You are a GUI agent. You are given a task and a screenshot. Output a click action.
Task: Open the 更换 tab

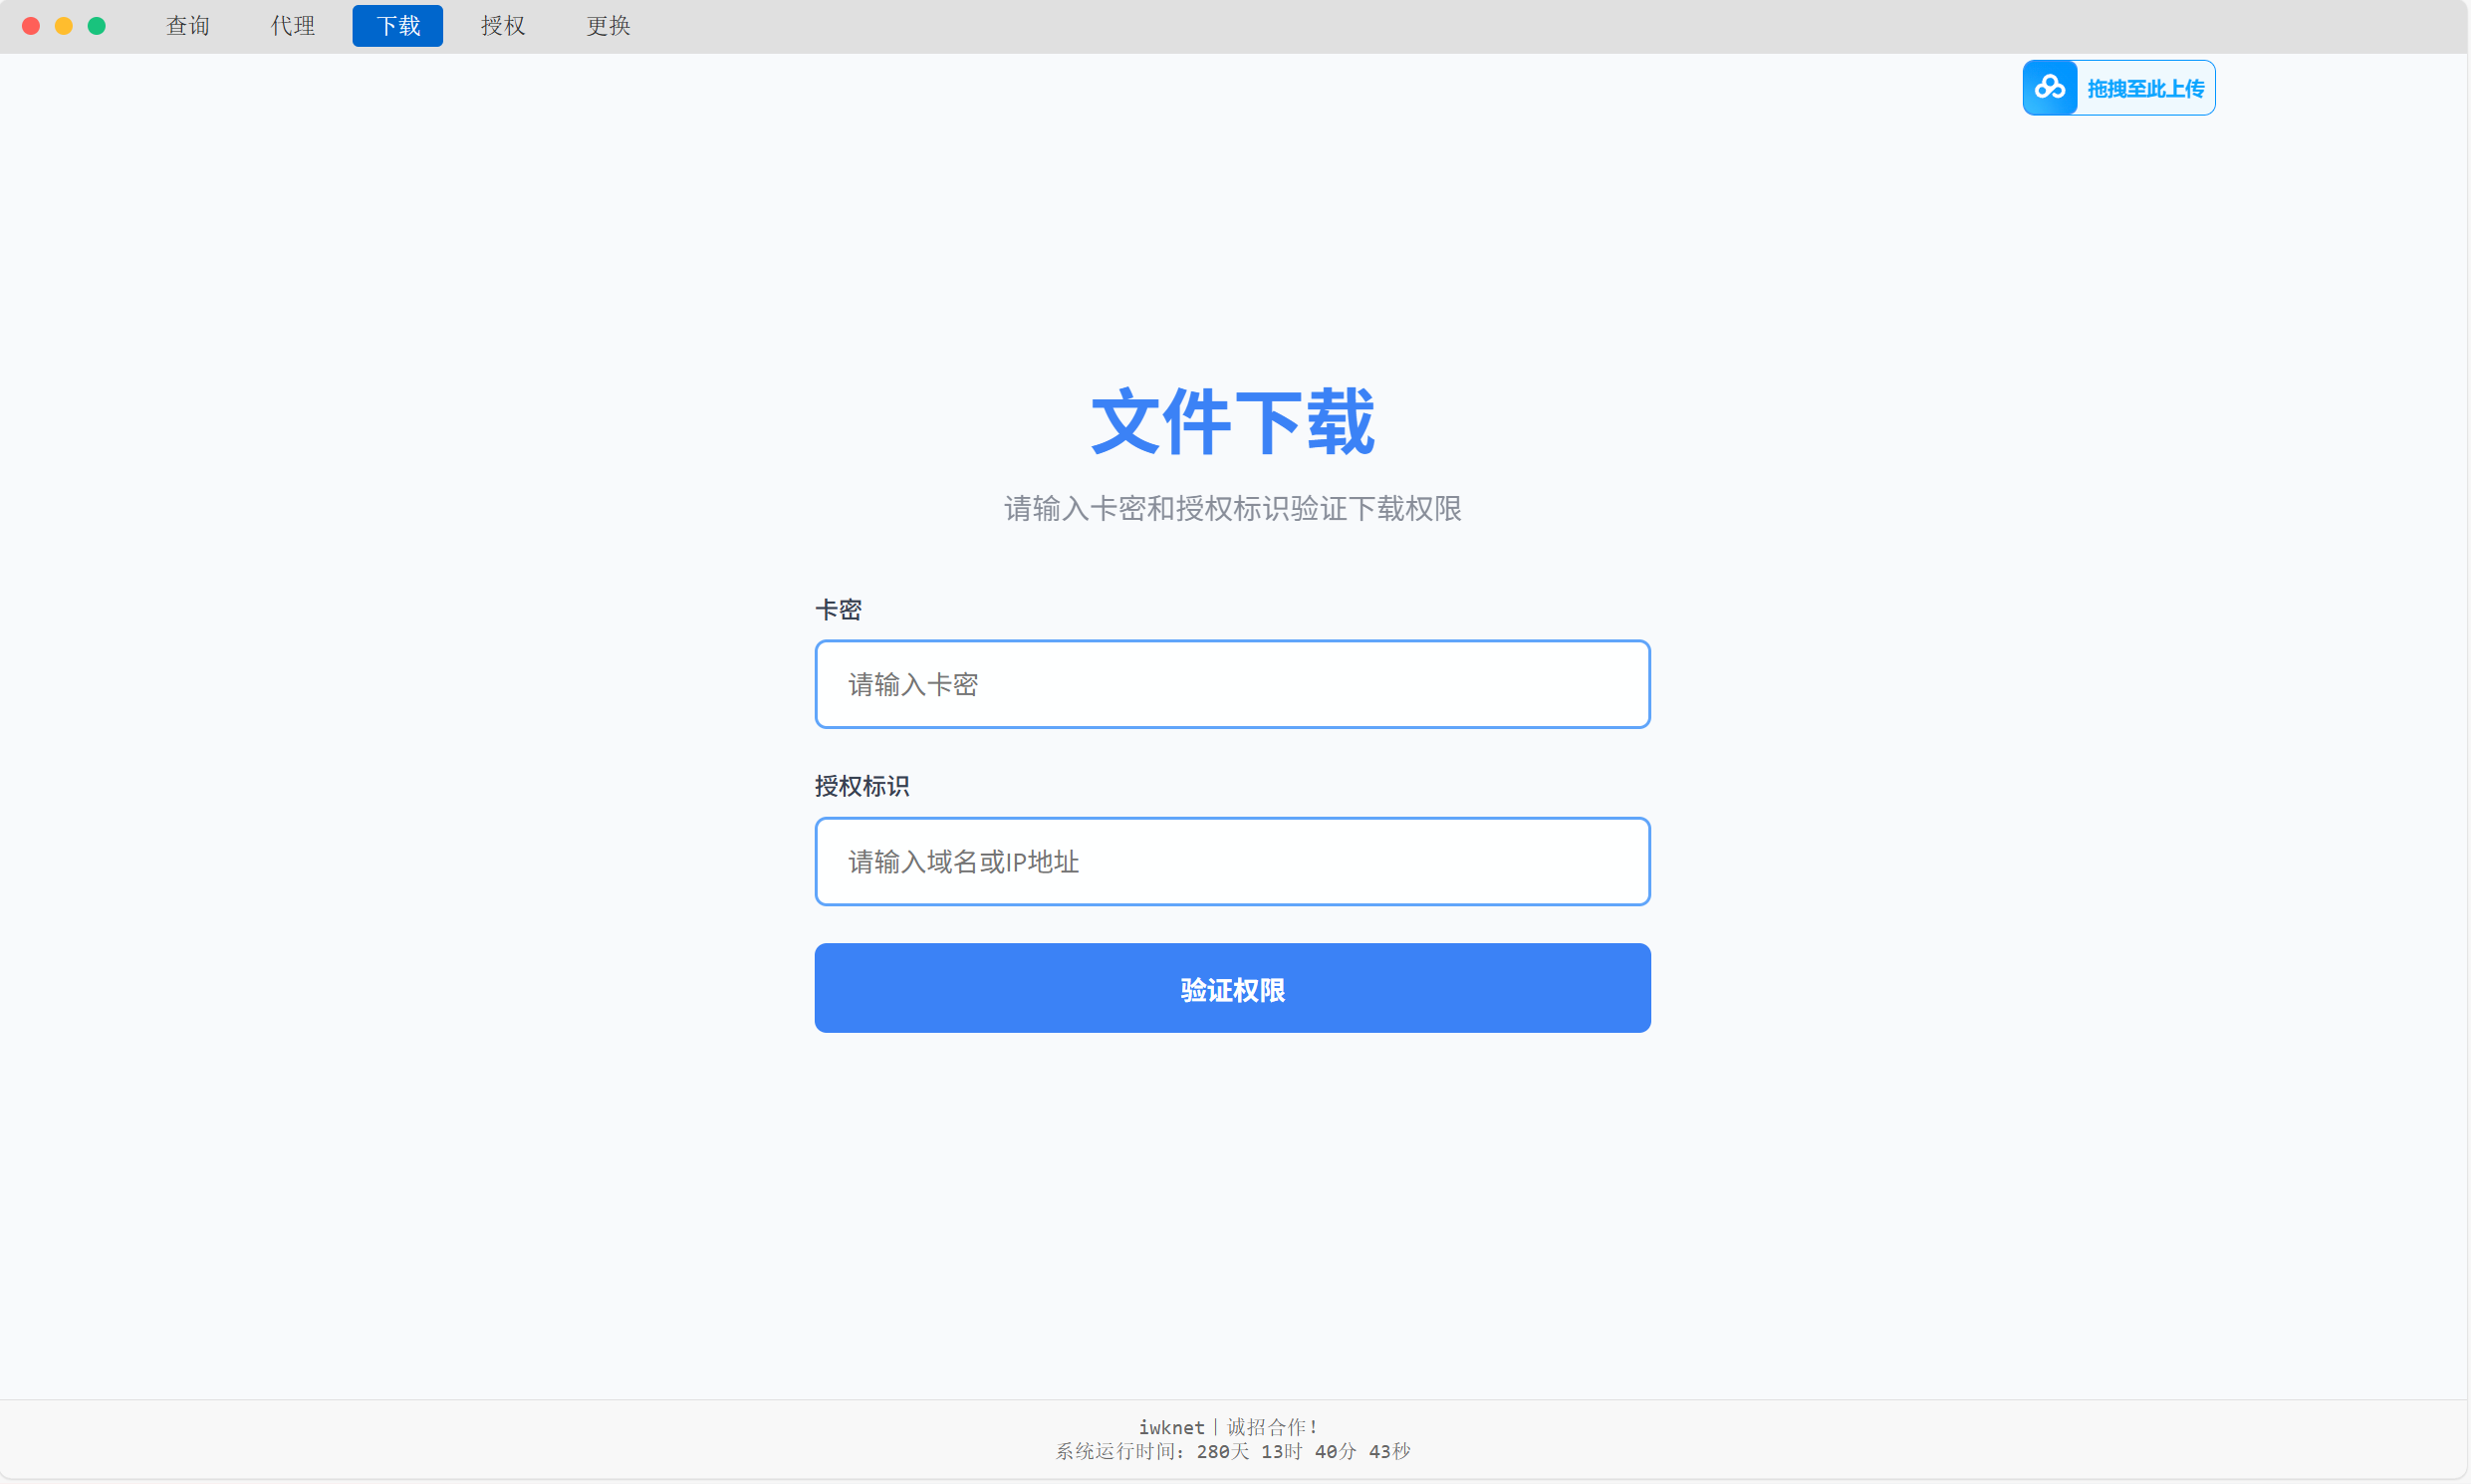tap(608, 26)
